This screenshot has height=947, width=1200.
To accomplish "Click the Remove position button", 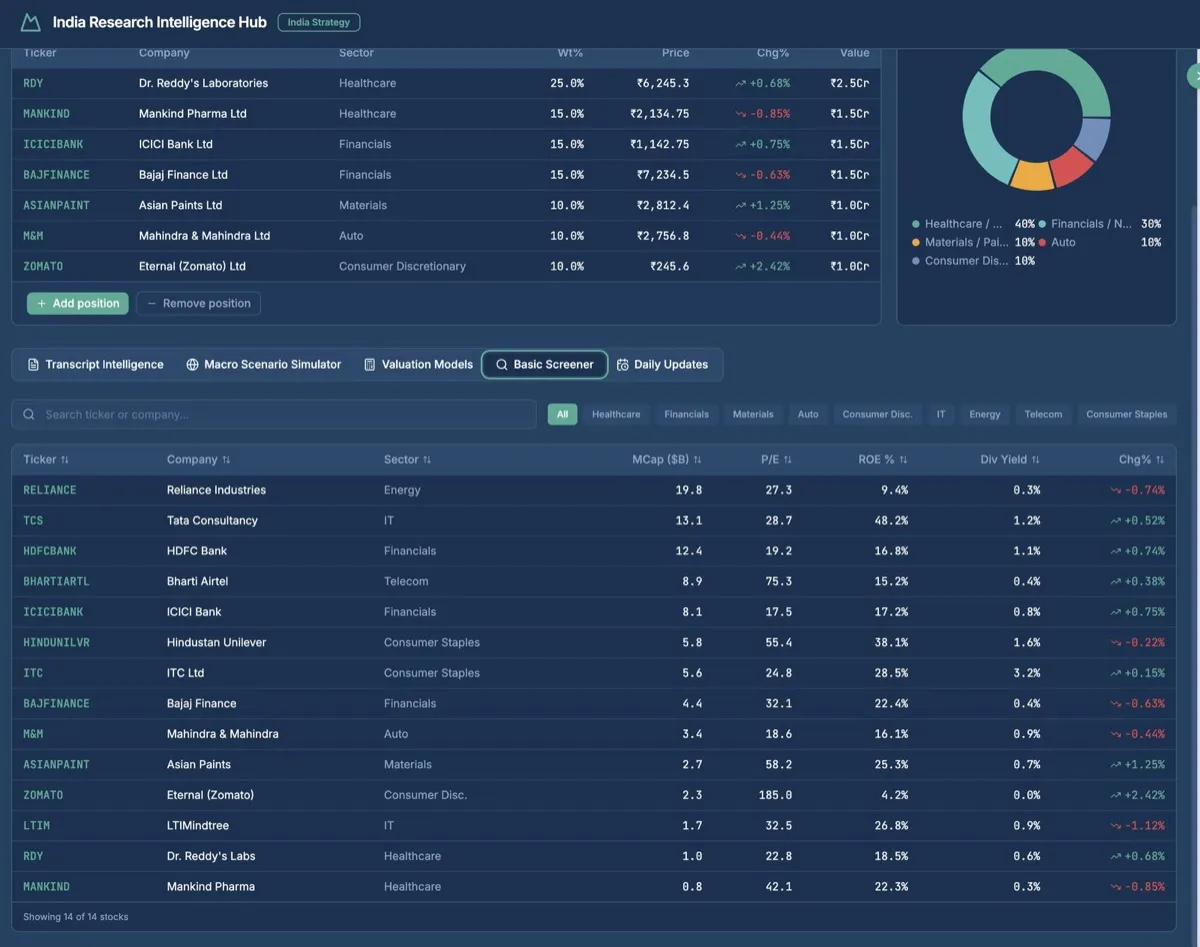I will (x=198, y=303).
